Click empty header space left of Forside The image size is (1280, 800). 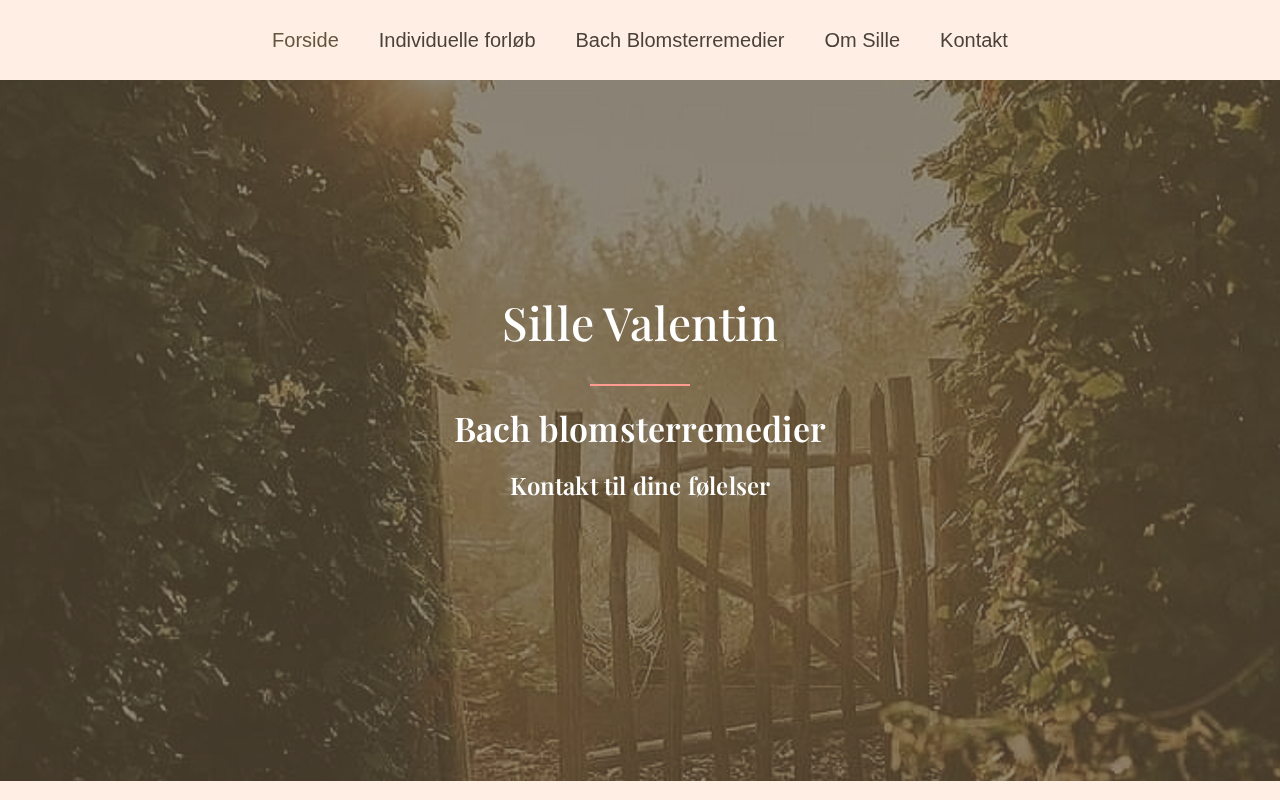pyautogui.click(x=130, y=40)
